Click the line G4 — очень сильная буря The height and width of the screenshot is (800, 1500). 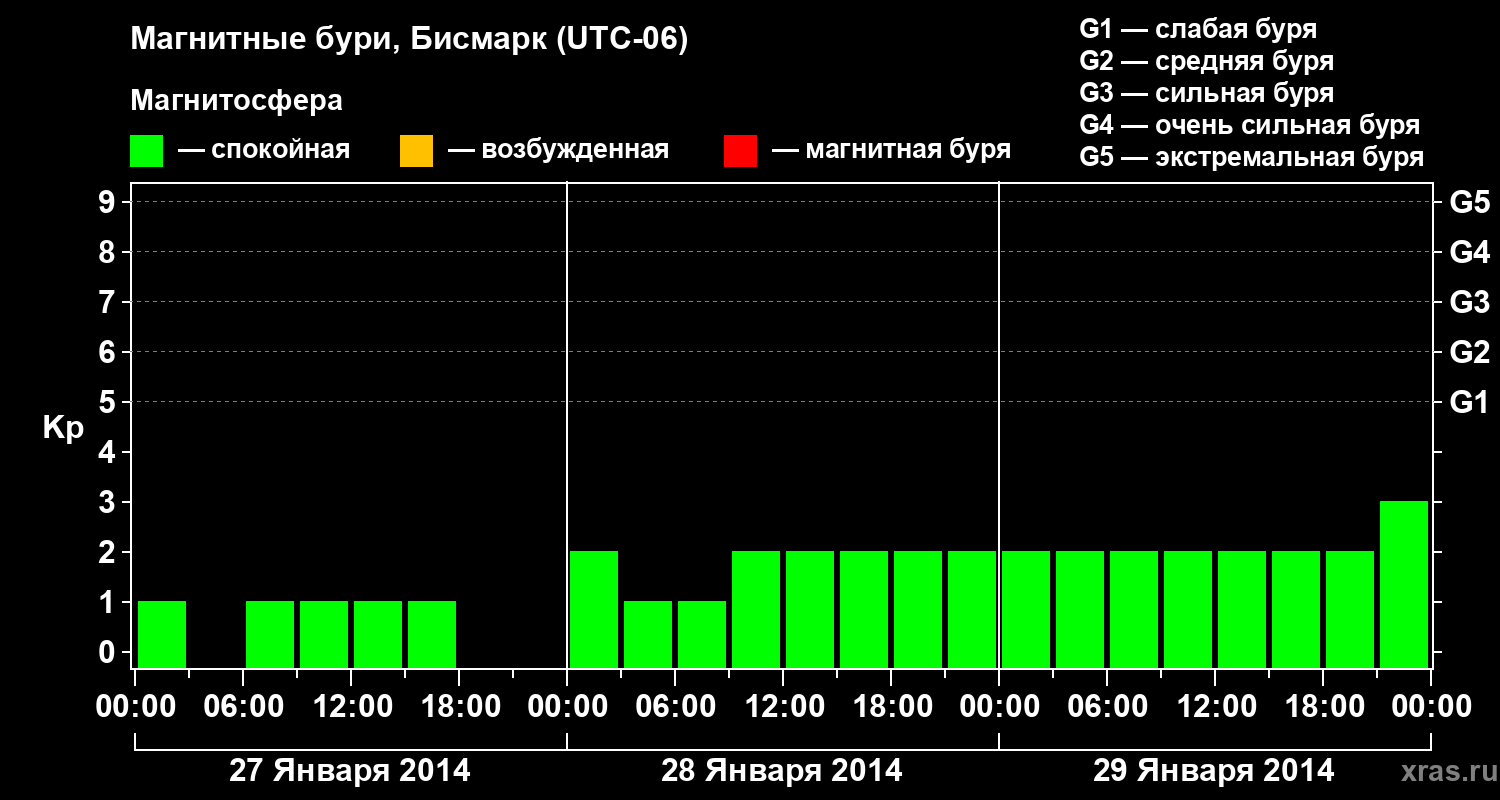click(x=1250, y=125)
